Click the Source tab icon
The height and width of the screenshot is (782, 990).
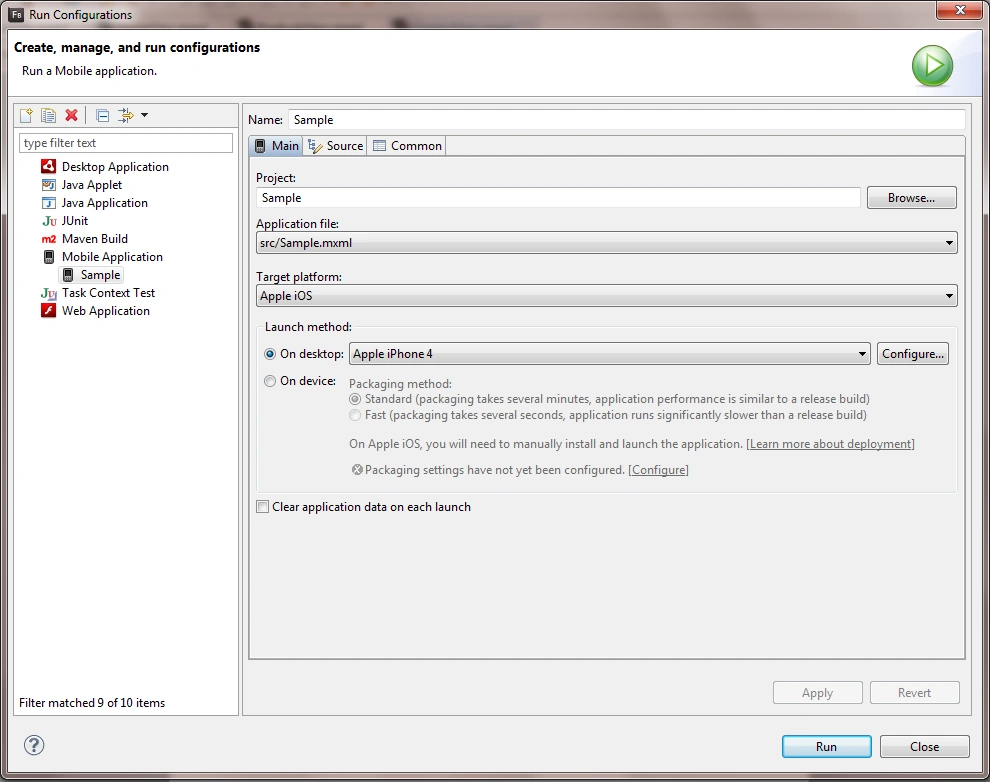[x=315, y=146]
